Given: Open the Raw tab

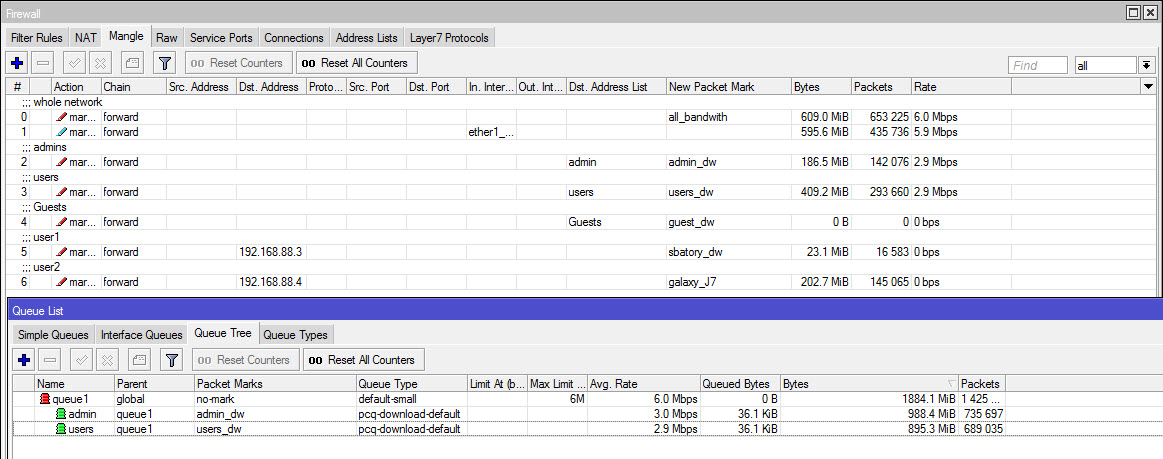Looking at the screenshot, I should pos(167,38).
